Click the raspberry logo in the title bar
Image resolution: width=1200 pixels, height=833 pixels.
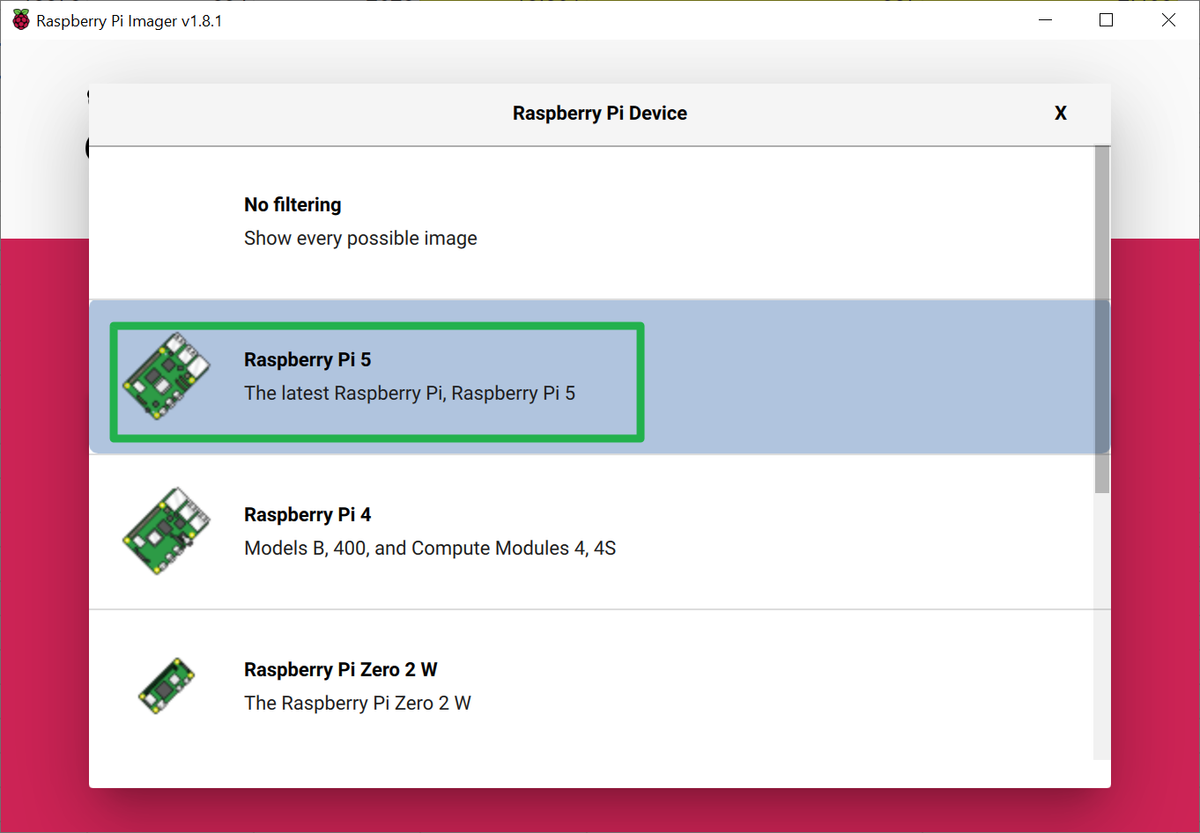pos(20,20)
